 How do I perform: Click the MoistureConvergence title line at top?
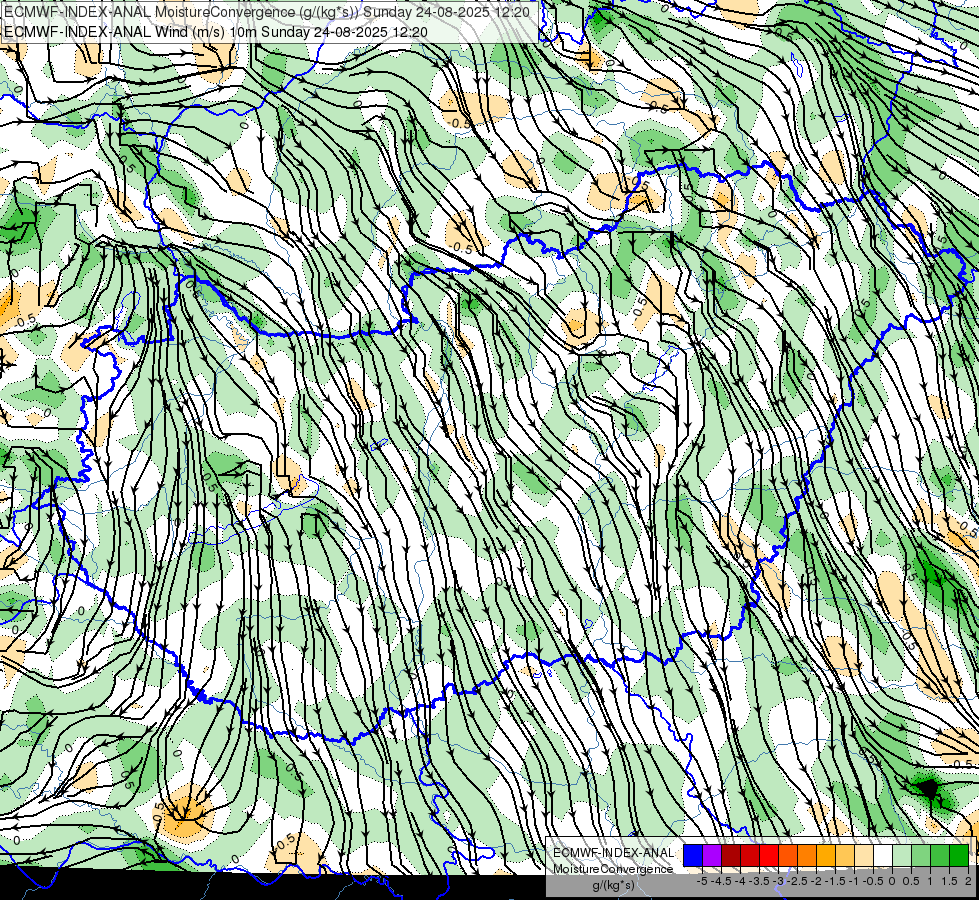pos(267,12)
